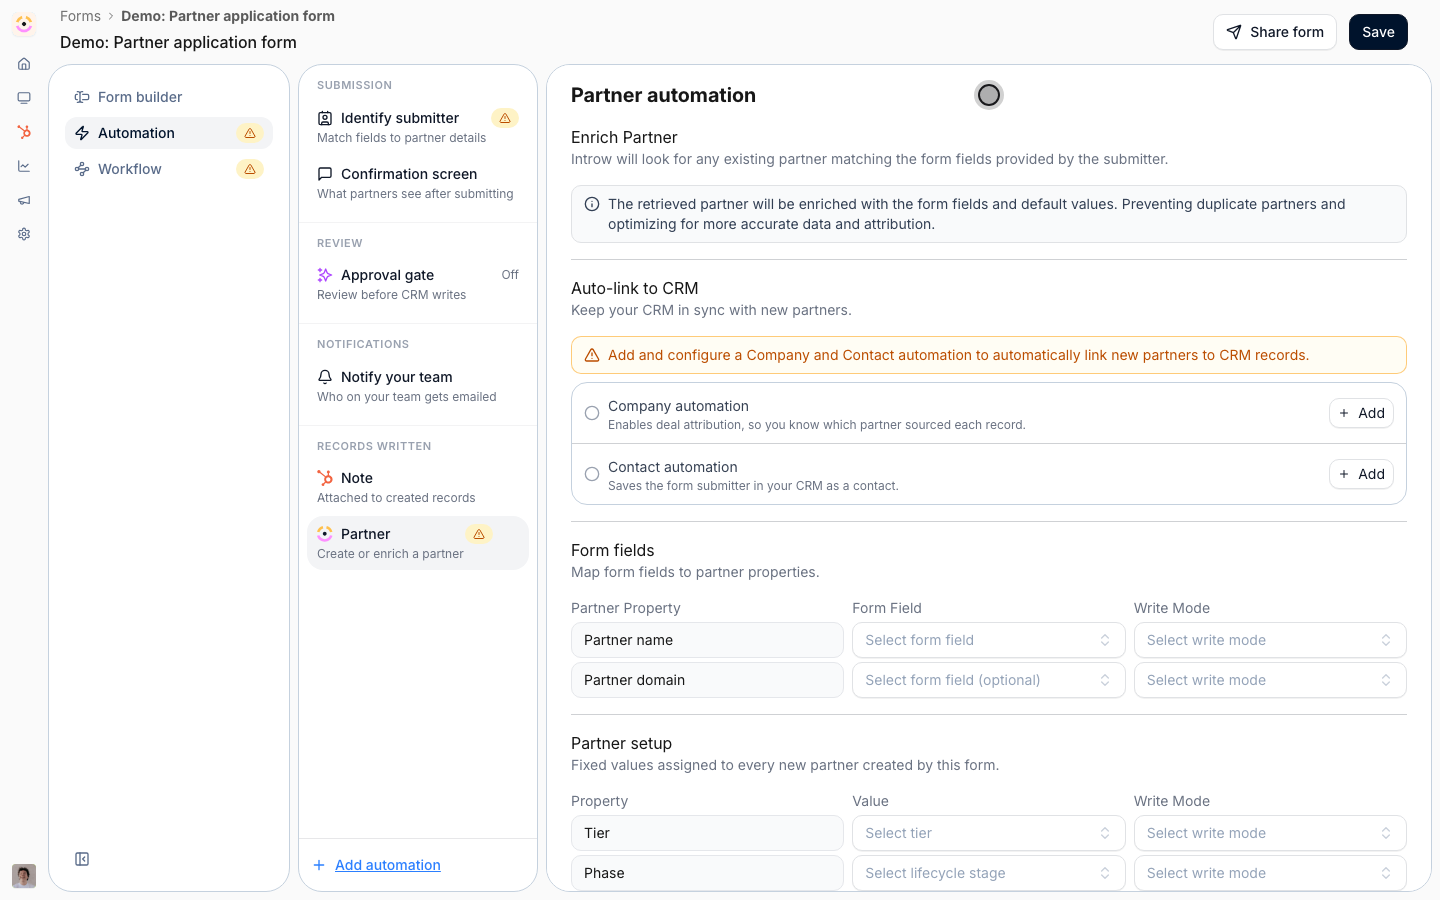The height and width of the screenshot is (900, 1440).
Task: Click the warning icon next to Automation
Action: coord(250,133)
